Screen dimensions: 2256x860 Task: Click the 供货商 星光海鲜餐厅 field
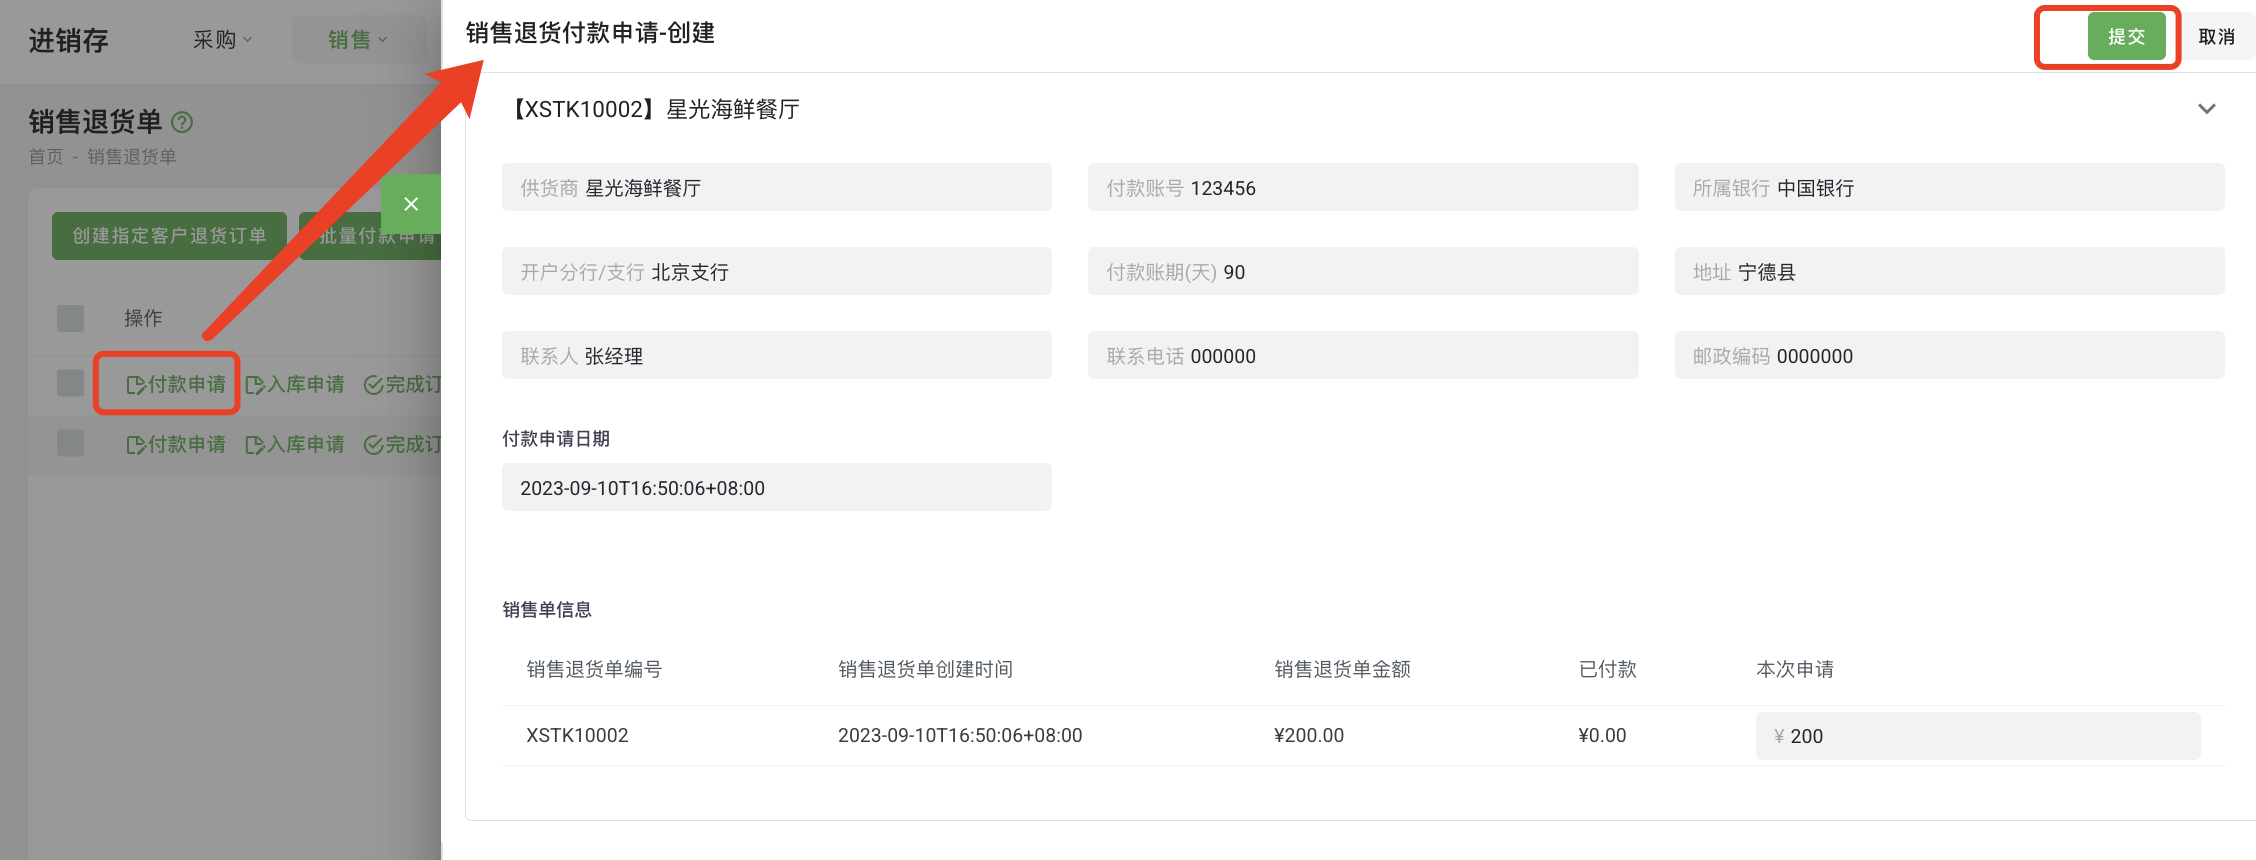[x=777, y=188]
